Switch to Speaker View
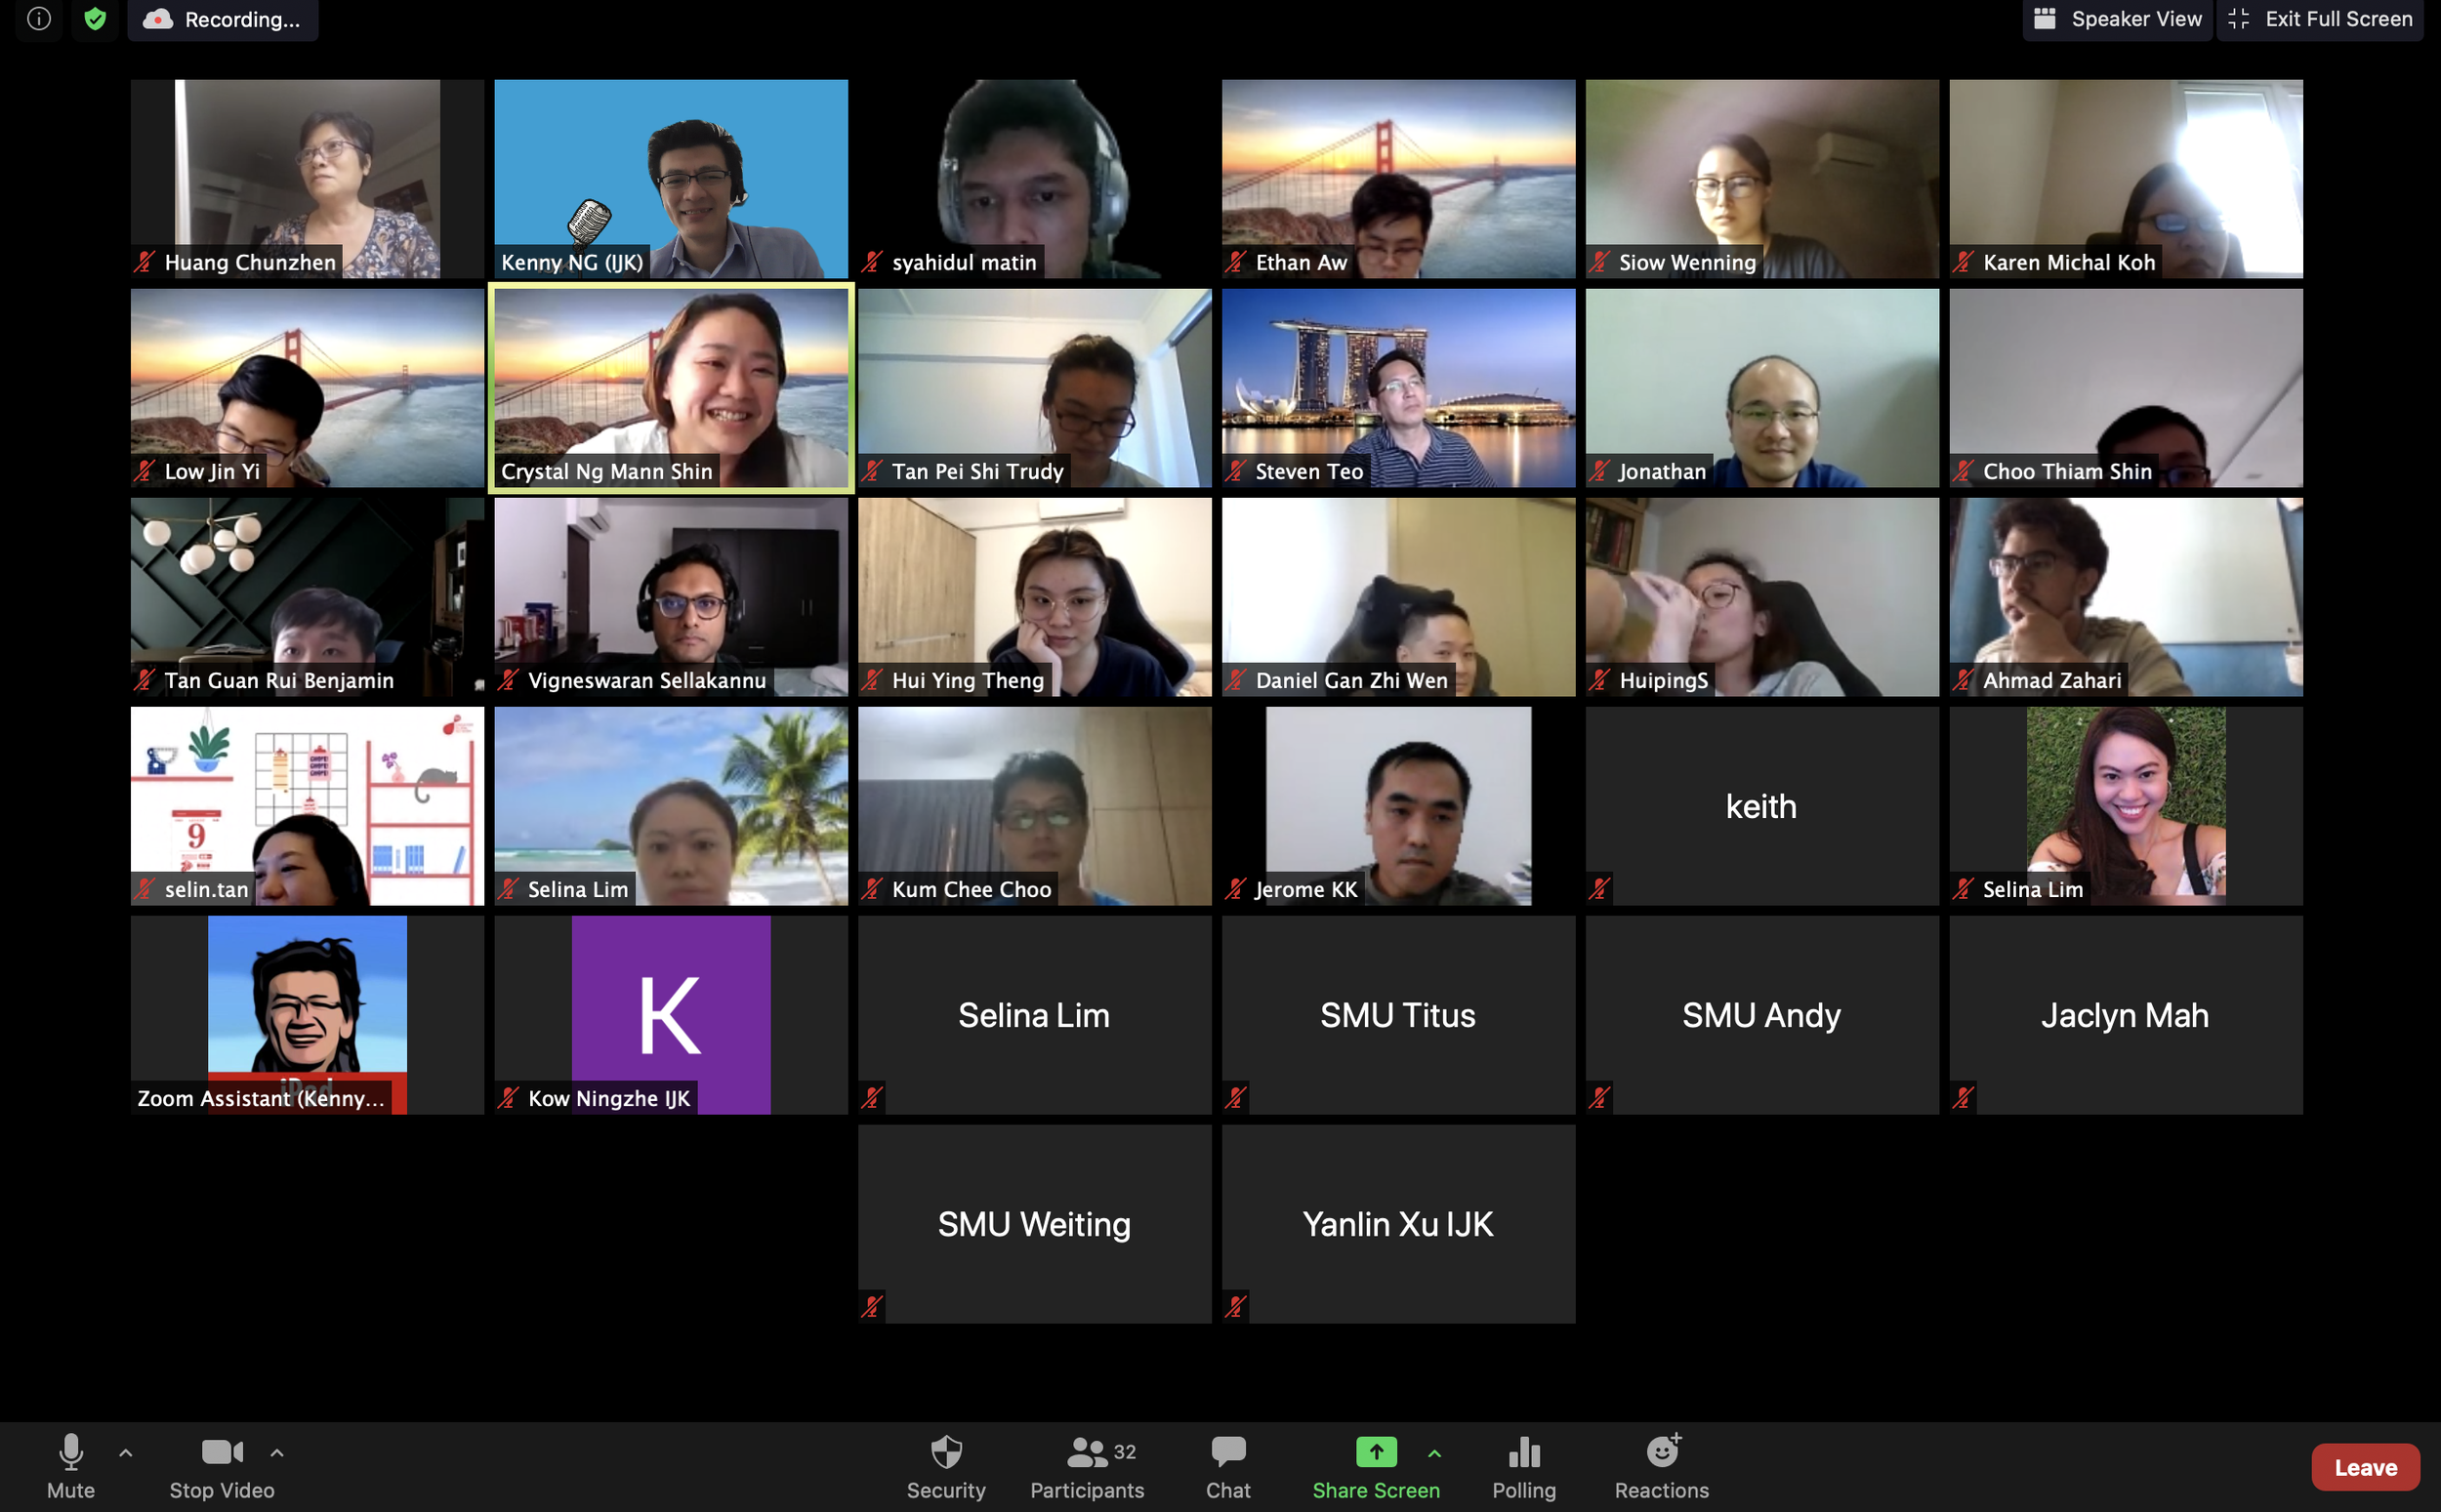The width and height of the screenshot is (2441, 1512). [2117, 19]
